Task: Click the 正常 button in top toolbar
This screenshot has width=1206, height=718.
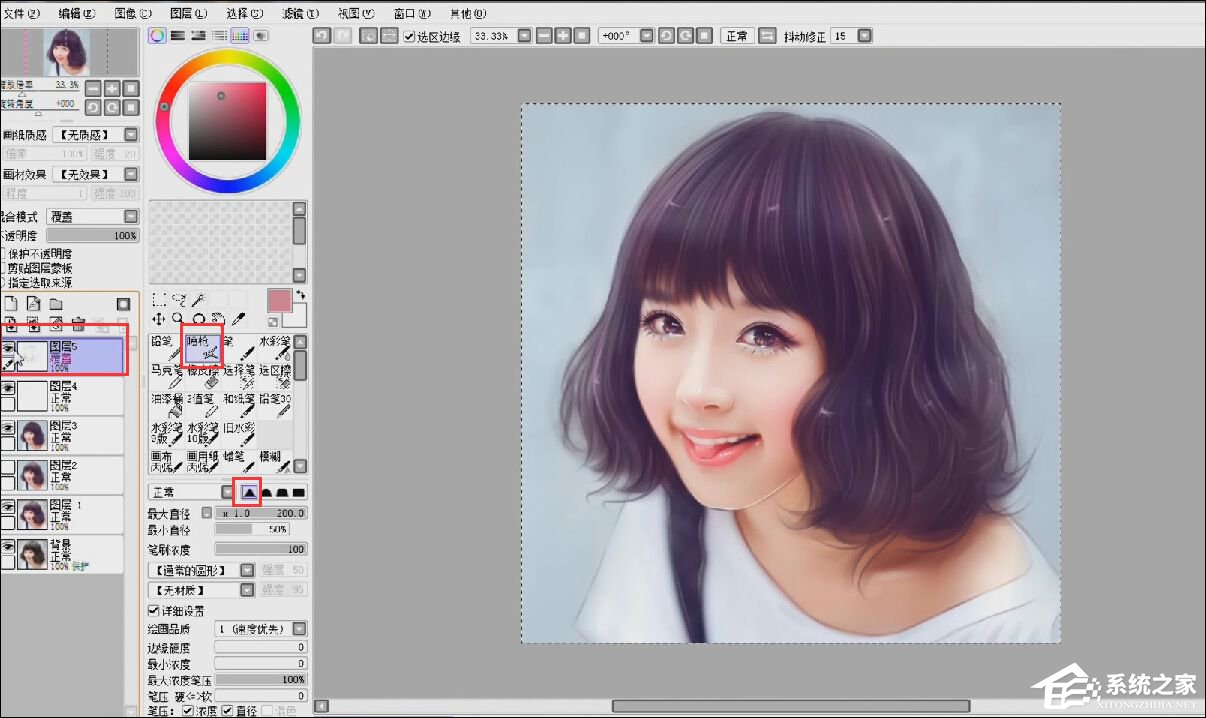Action: point(737,36)
